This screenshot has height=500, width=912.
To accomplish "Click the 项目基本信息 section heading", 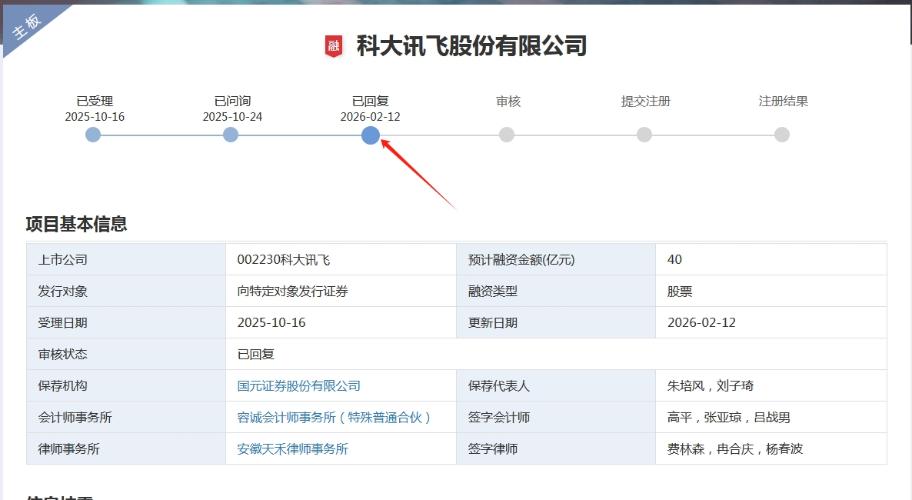I will [x=76, y=224].
